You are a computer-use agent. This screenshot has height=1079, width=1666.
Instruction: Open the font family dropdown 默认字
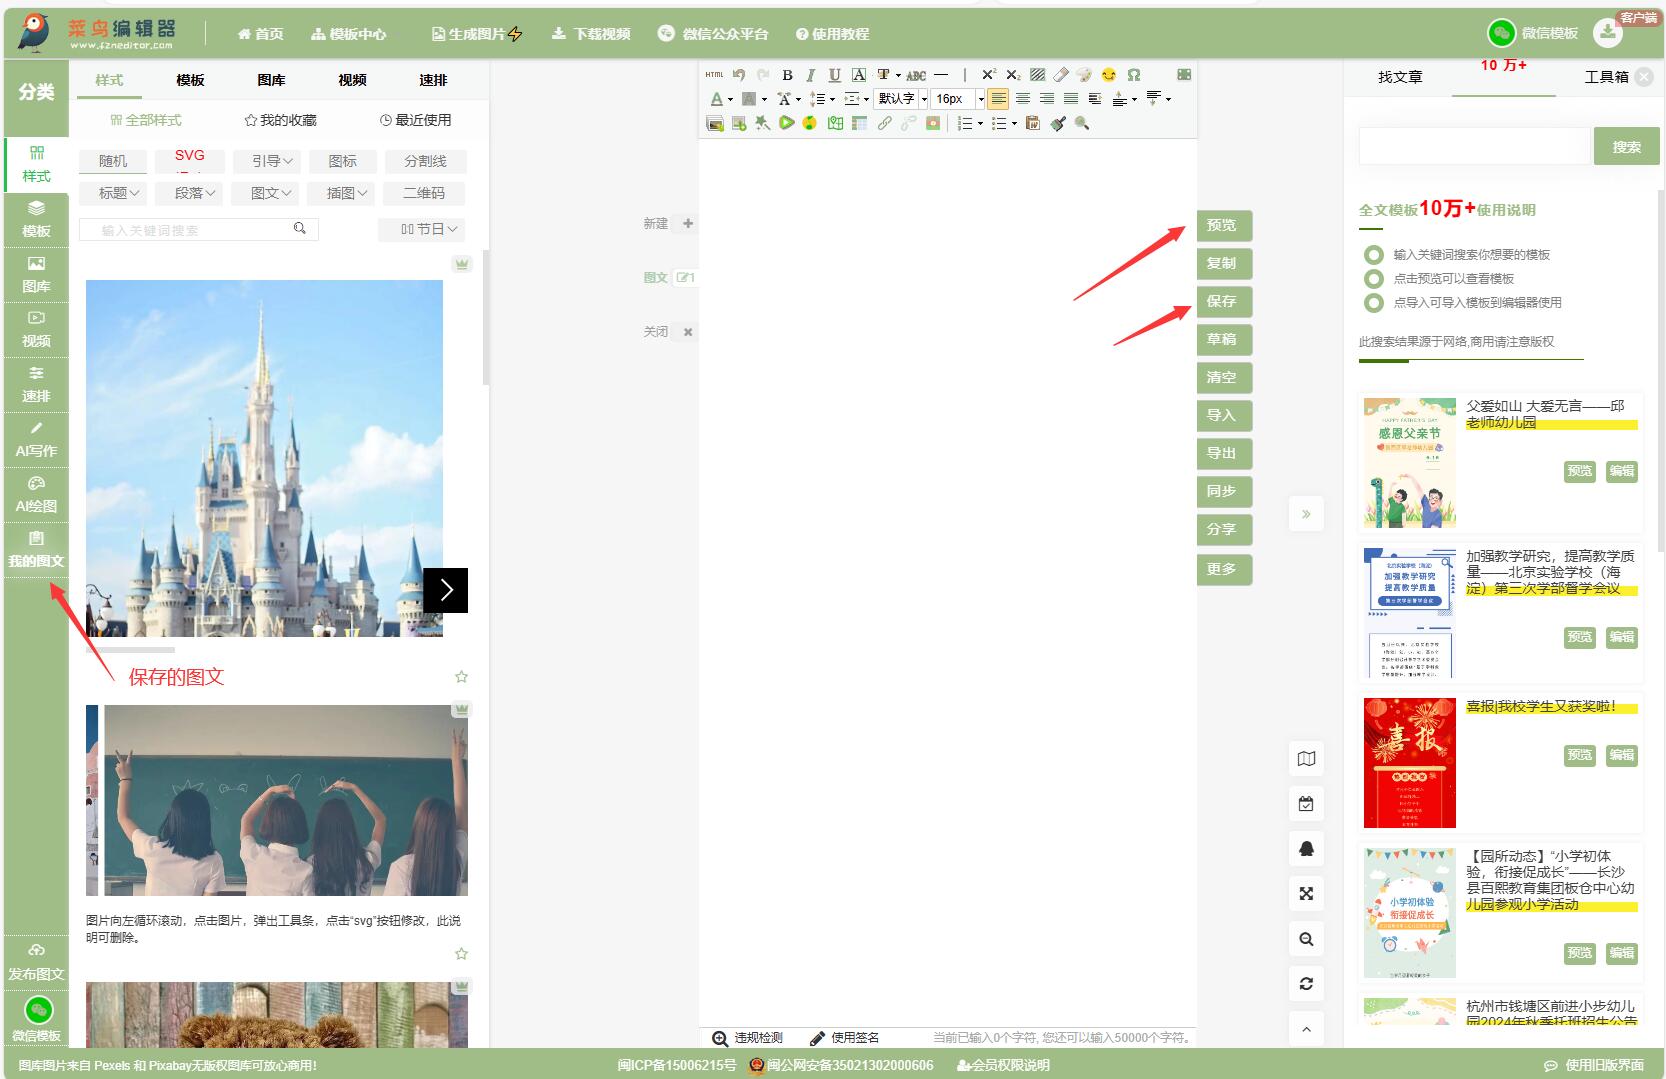902,99
